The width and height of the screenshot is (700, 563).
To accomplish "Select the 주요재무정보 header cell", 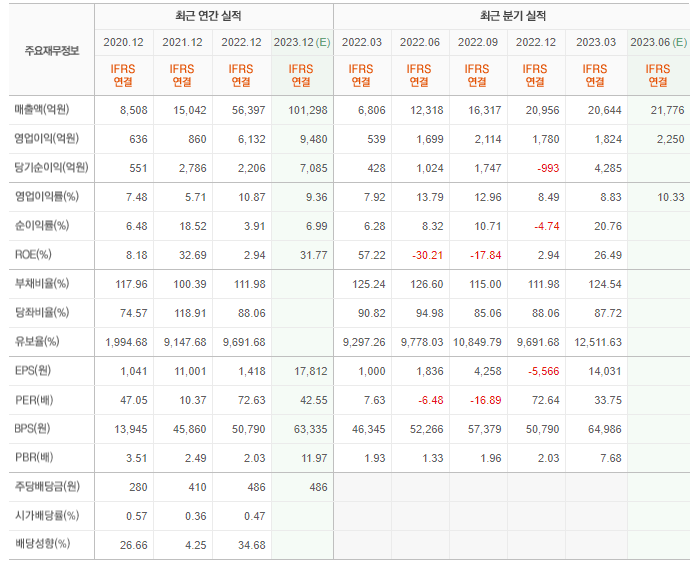I will 52,50.
